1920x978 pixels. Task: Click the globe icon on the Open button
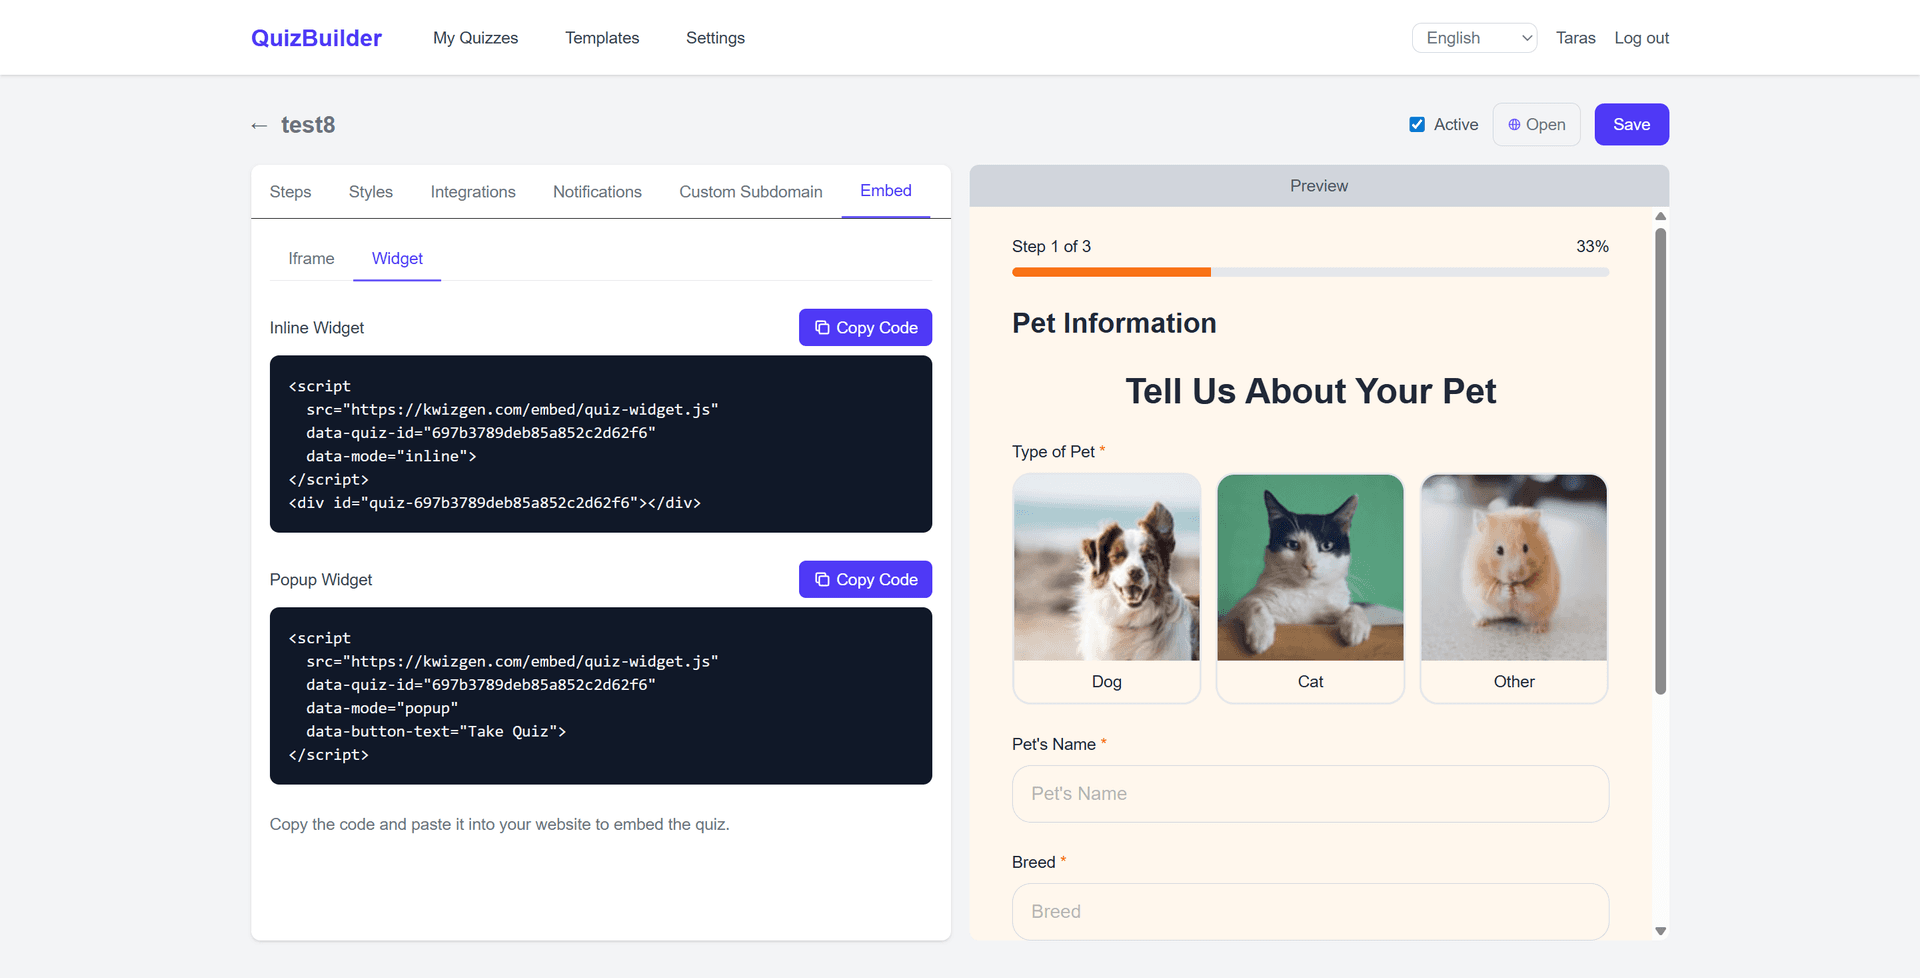[1513, 124]
